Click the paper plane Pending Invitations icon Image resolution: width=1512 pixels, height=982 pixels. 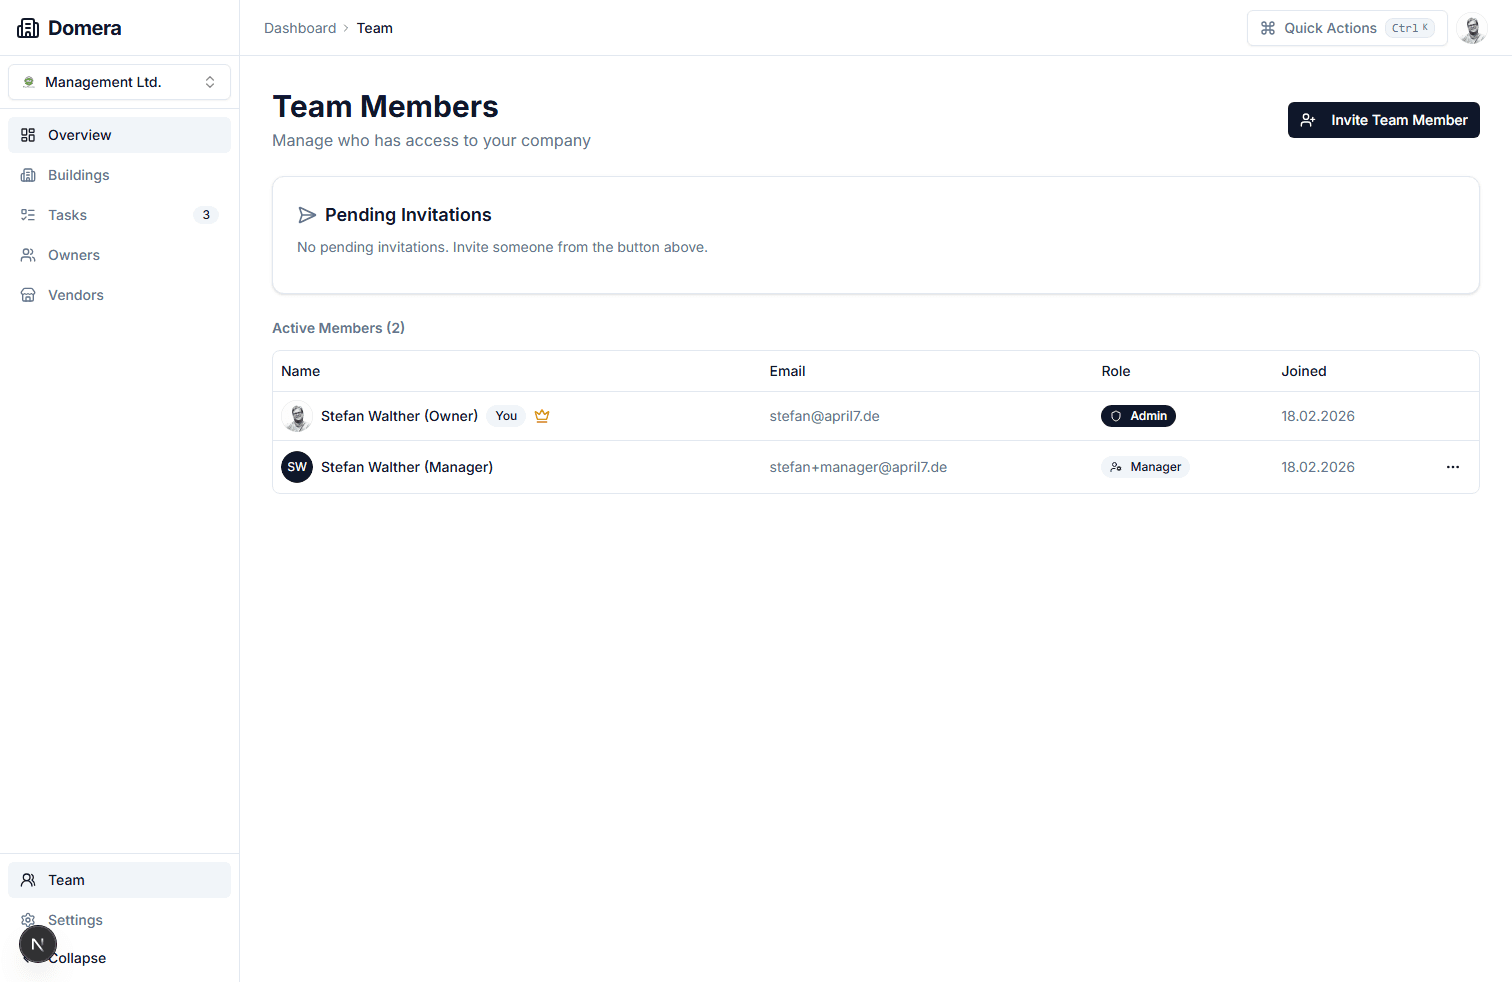coord(307,214)
